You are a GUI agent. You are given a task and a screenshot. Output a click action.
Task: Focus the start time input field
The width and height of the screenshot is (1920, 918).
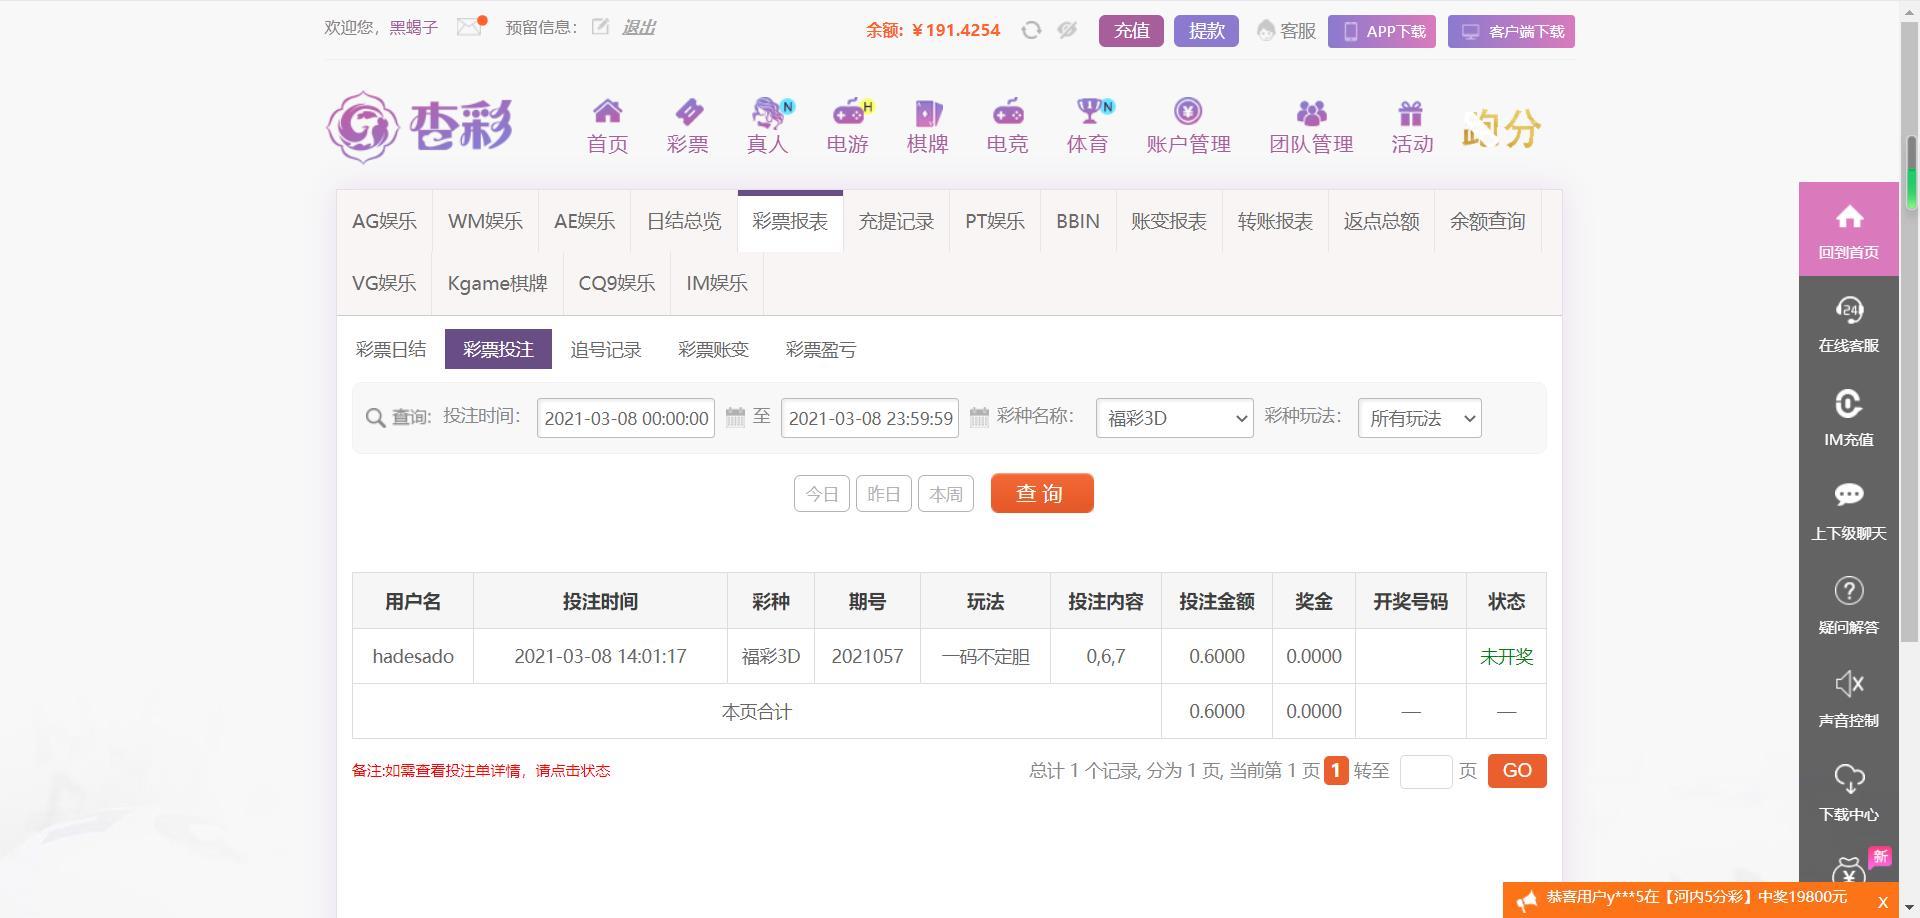626,418
